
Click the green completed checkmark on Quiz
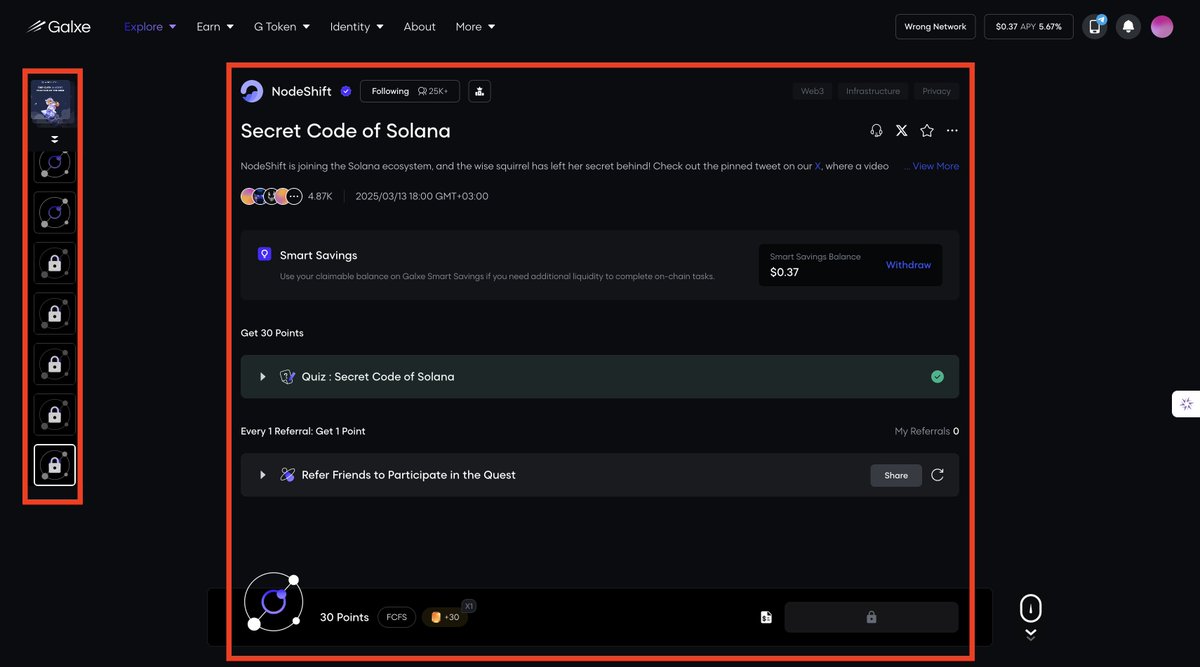937,377
